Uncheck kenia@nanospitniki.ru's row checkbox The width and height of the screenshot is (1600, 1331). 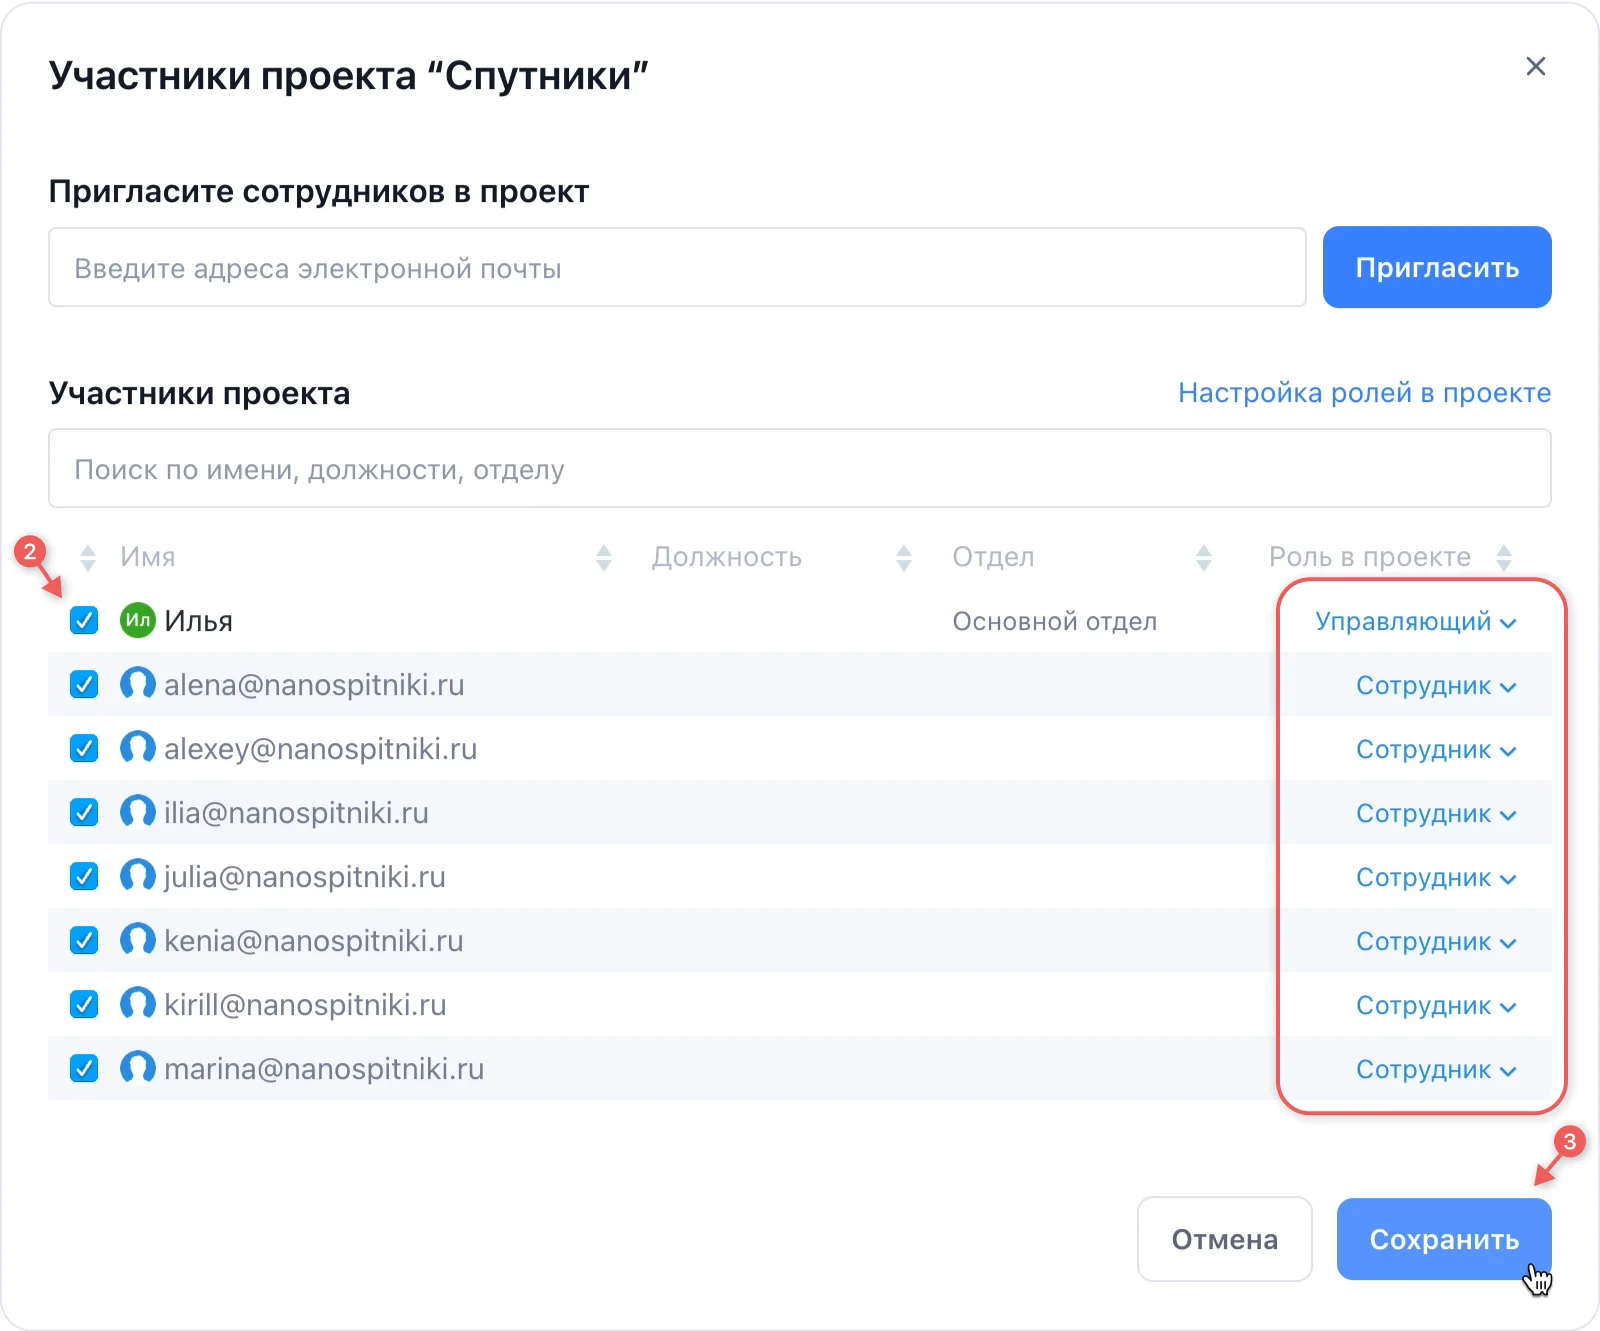84,940
